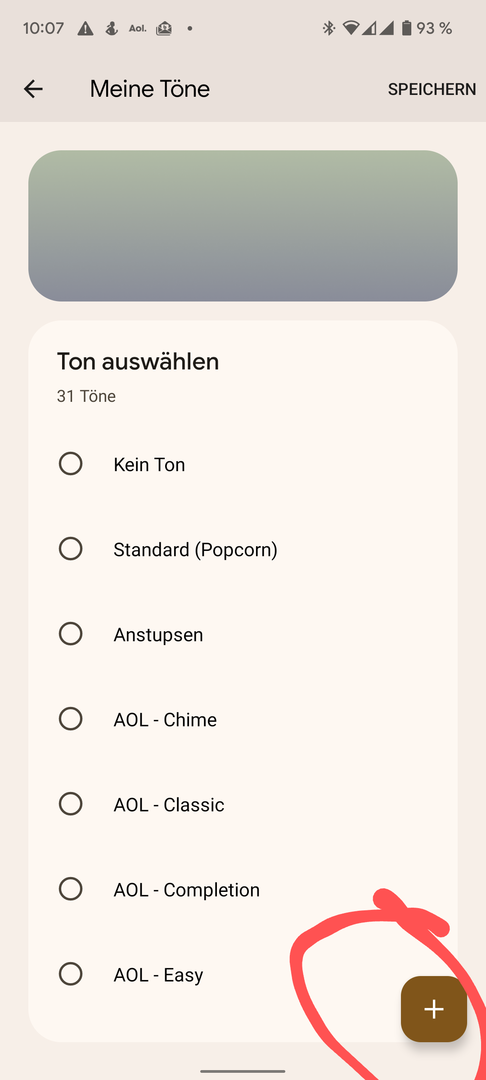Screen dimensions: 486x1080
Task: Choose the AOL - Easy tone
Action: (x=242, y=975)
